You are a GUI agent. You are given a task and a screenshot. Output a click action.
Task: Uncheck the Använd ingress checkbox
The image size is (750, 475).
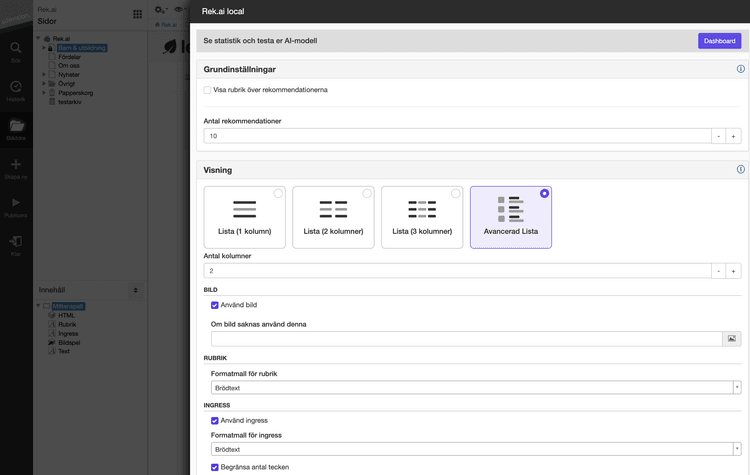click(x=215, y=421)
